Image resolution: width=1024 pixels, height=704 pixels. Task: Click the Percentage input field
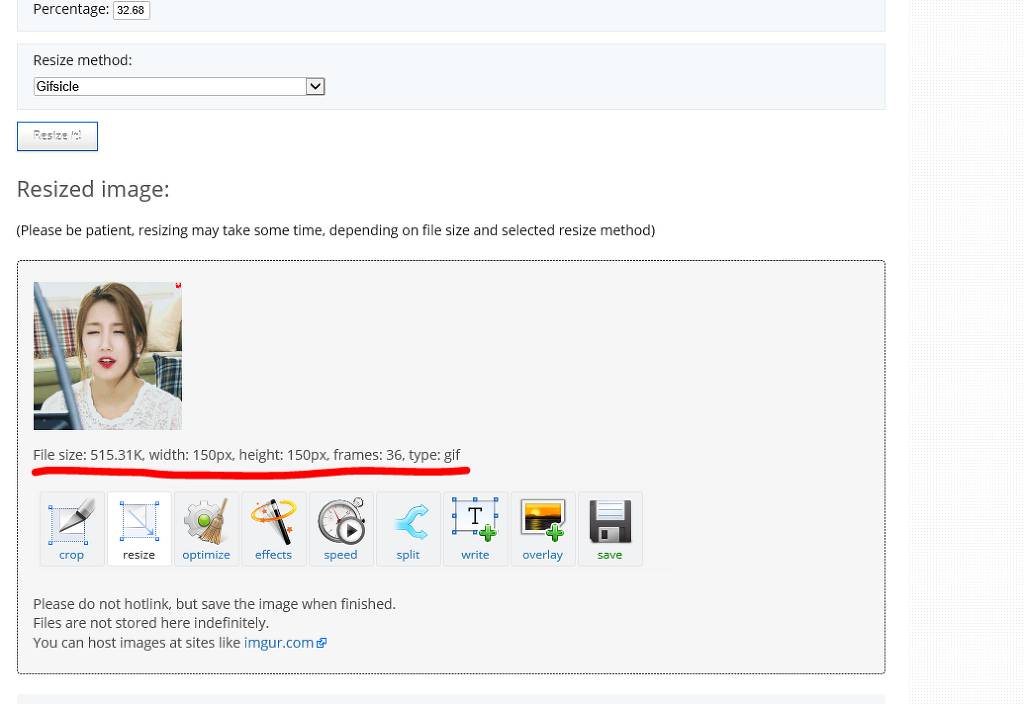[131, 10]
